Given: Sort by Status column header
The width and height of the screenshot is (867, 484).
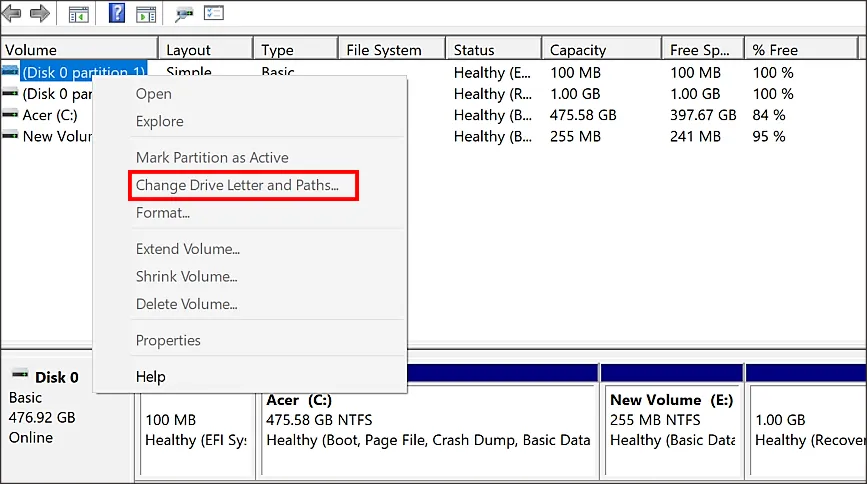Looking at the screenshot, I should 474,49.
